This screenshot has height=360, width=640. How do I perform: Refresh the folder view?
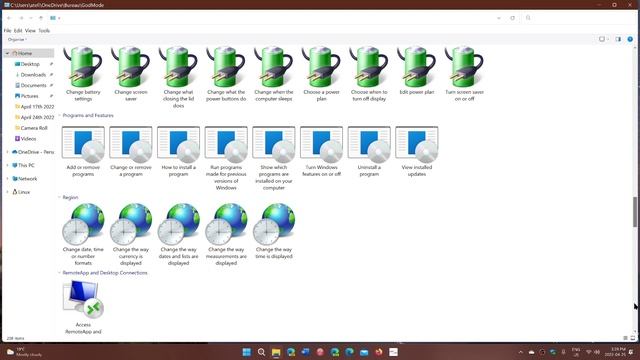coord(513,18)
